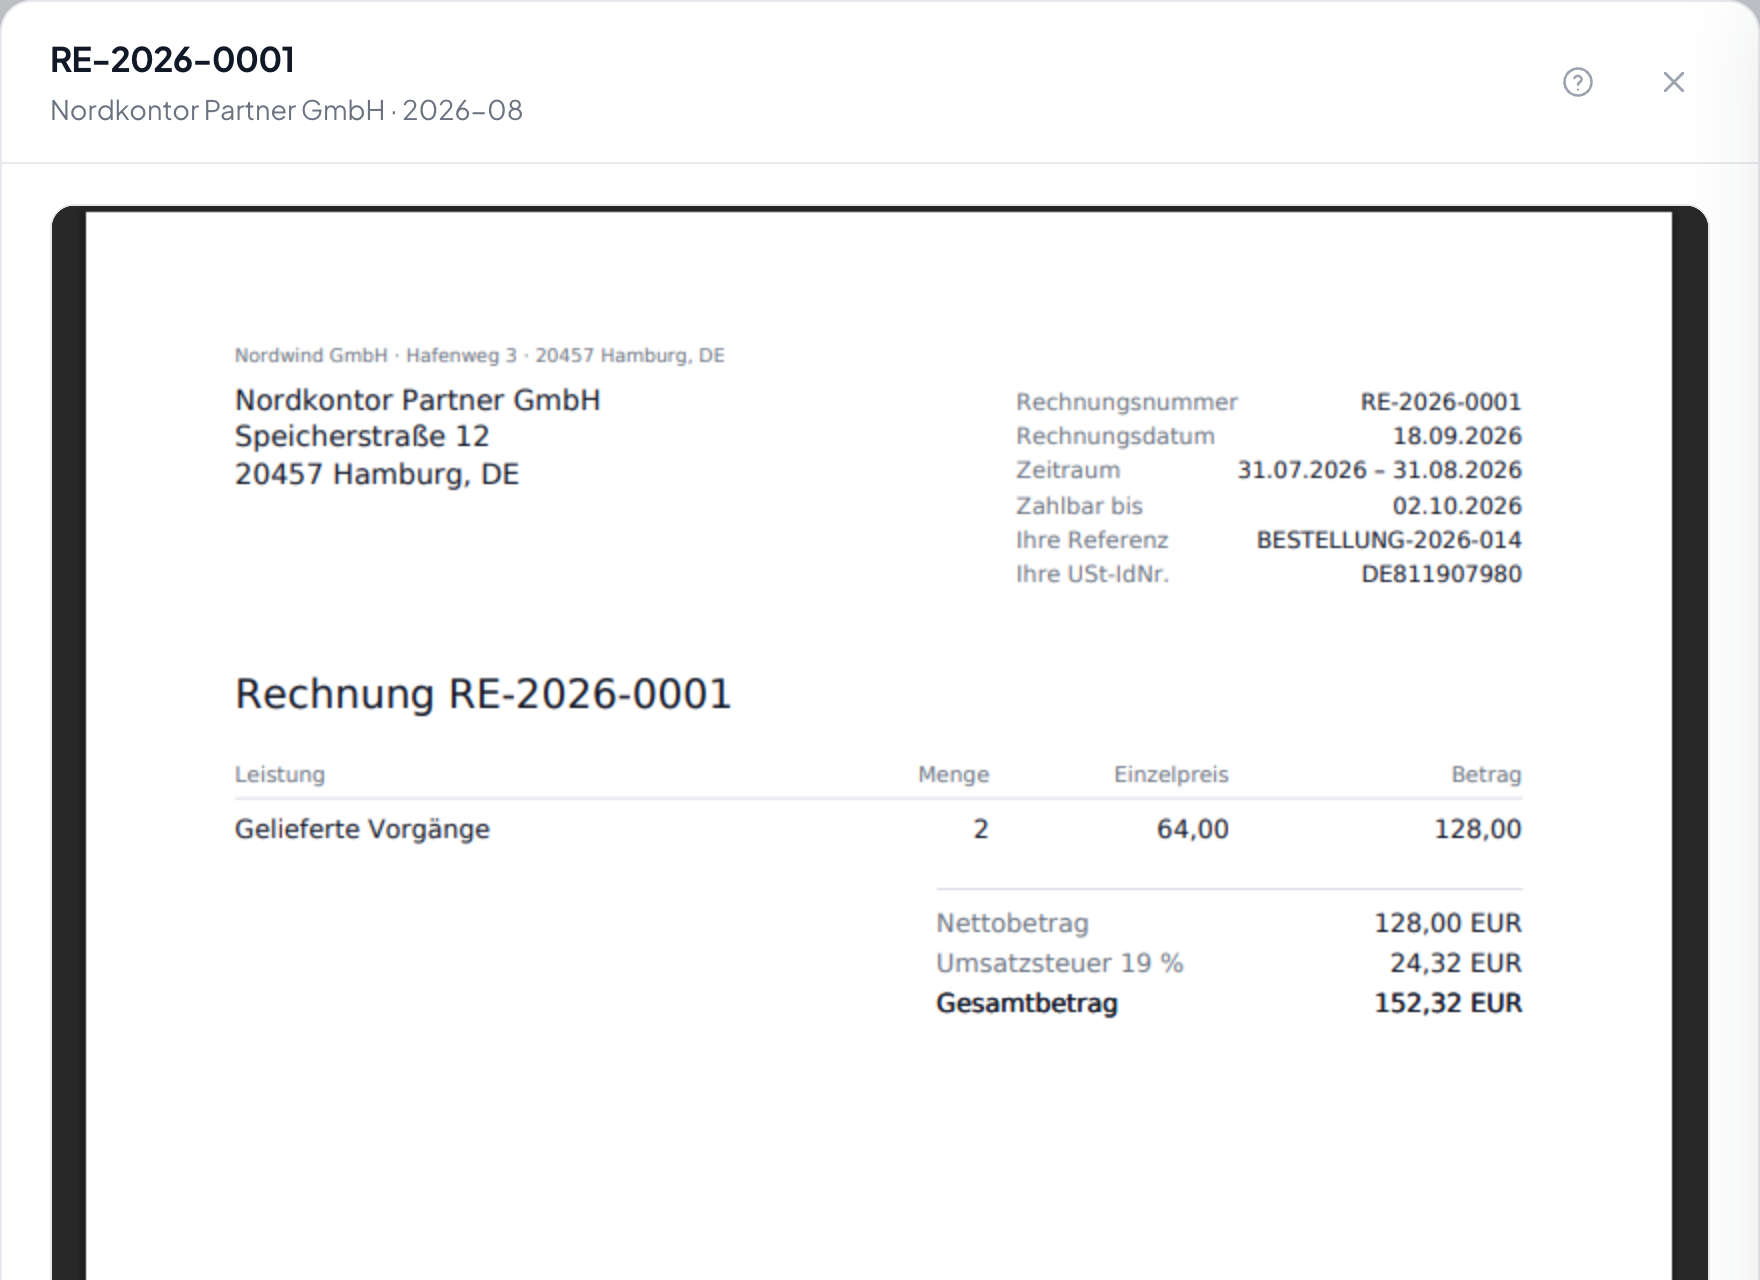Screen dimensions: 1760x1280
Task: Select reference BESTELLUNG-2026-014
Action: [x=1389, y=540]
